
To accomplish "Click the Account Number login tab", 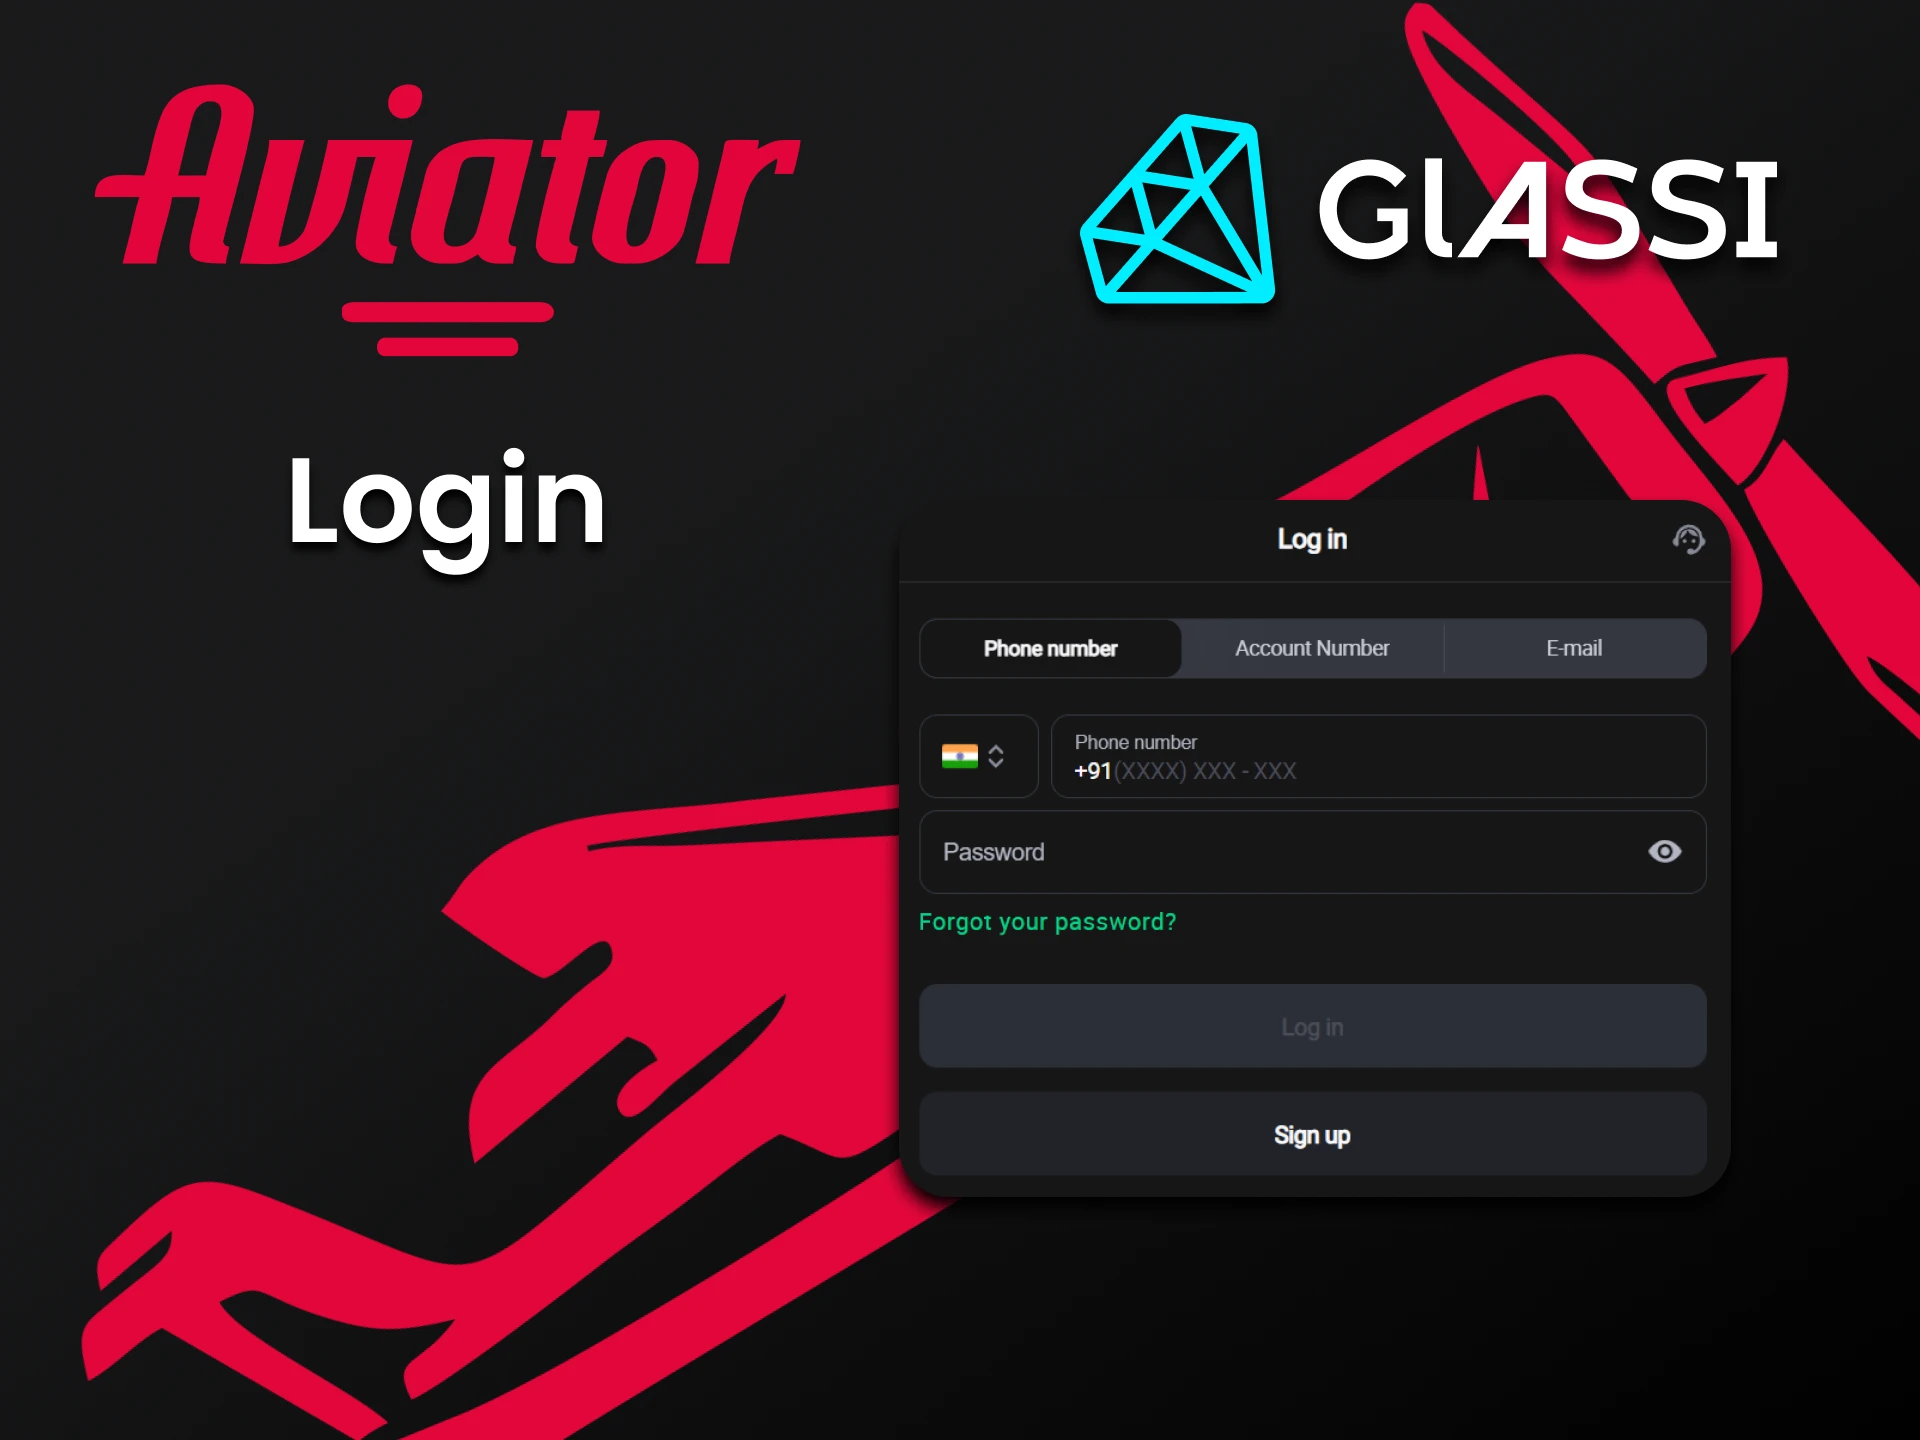I will click(1308, 647).
